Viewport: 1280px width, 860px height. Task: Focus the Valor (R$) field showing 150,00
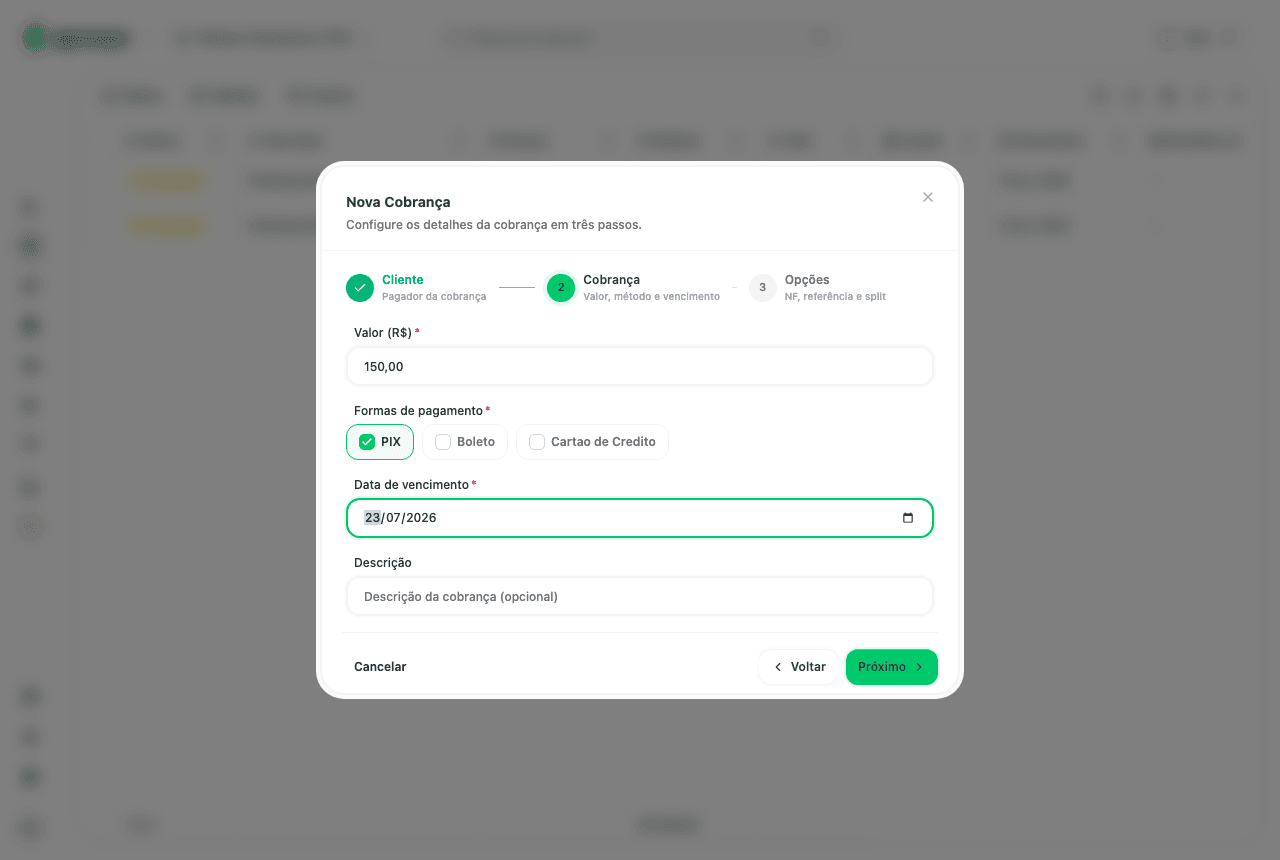click(640, 366)
